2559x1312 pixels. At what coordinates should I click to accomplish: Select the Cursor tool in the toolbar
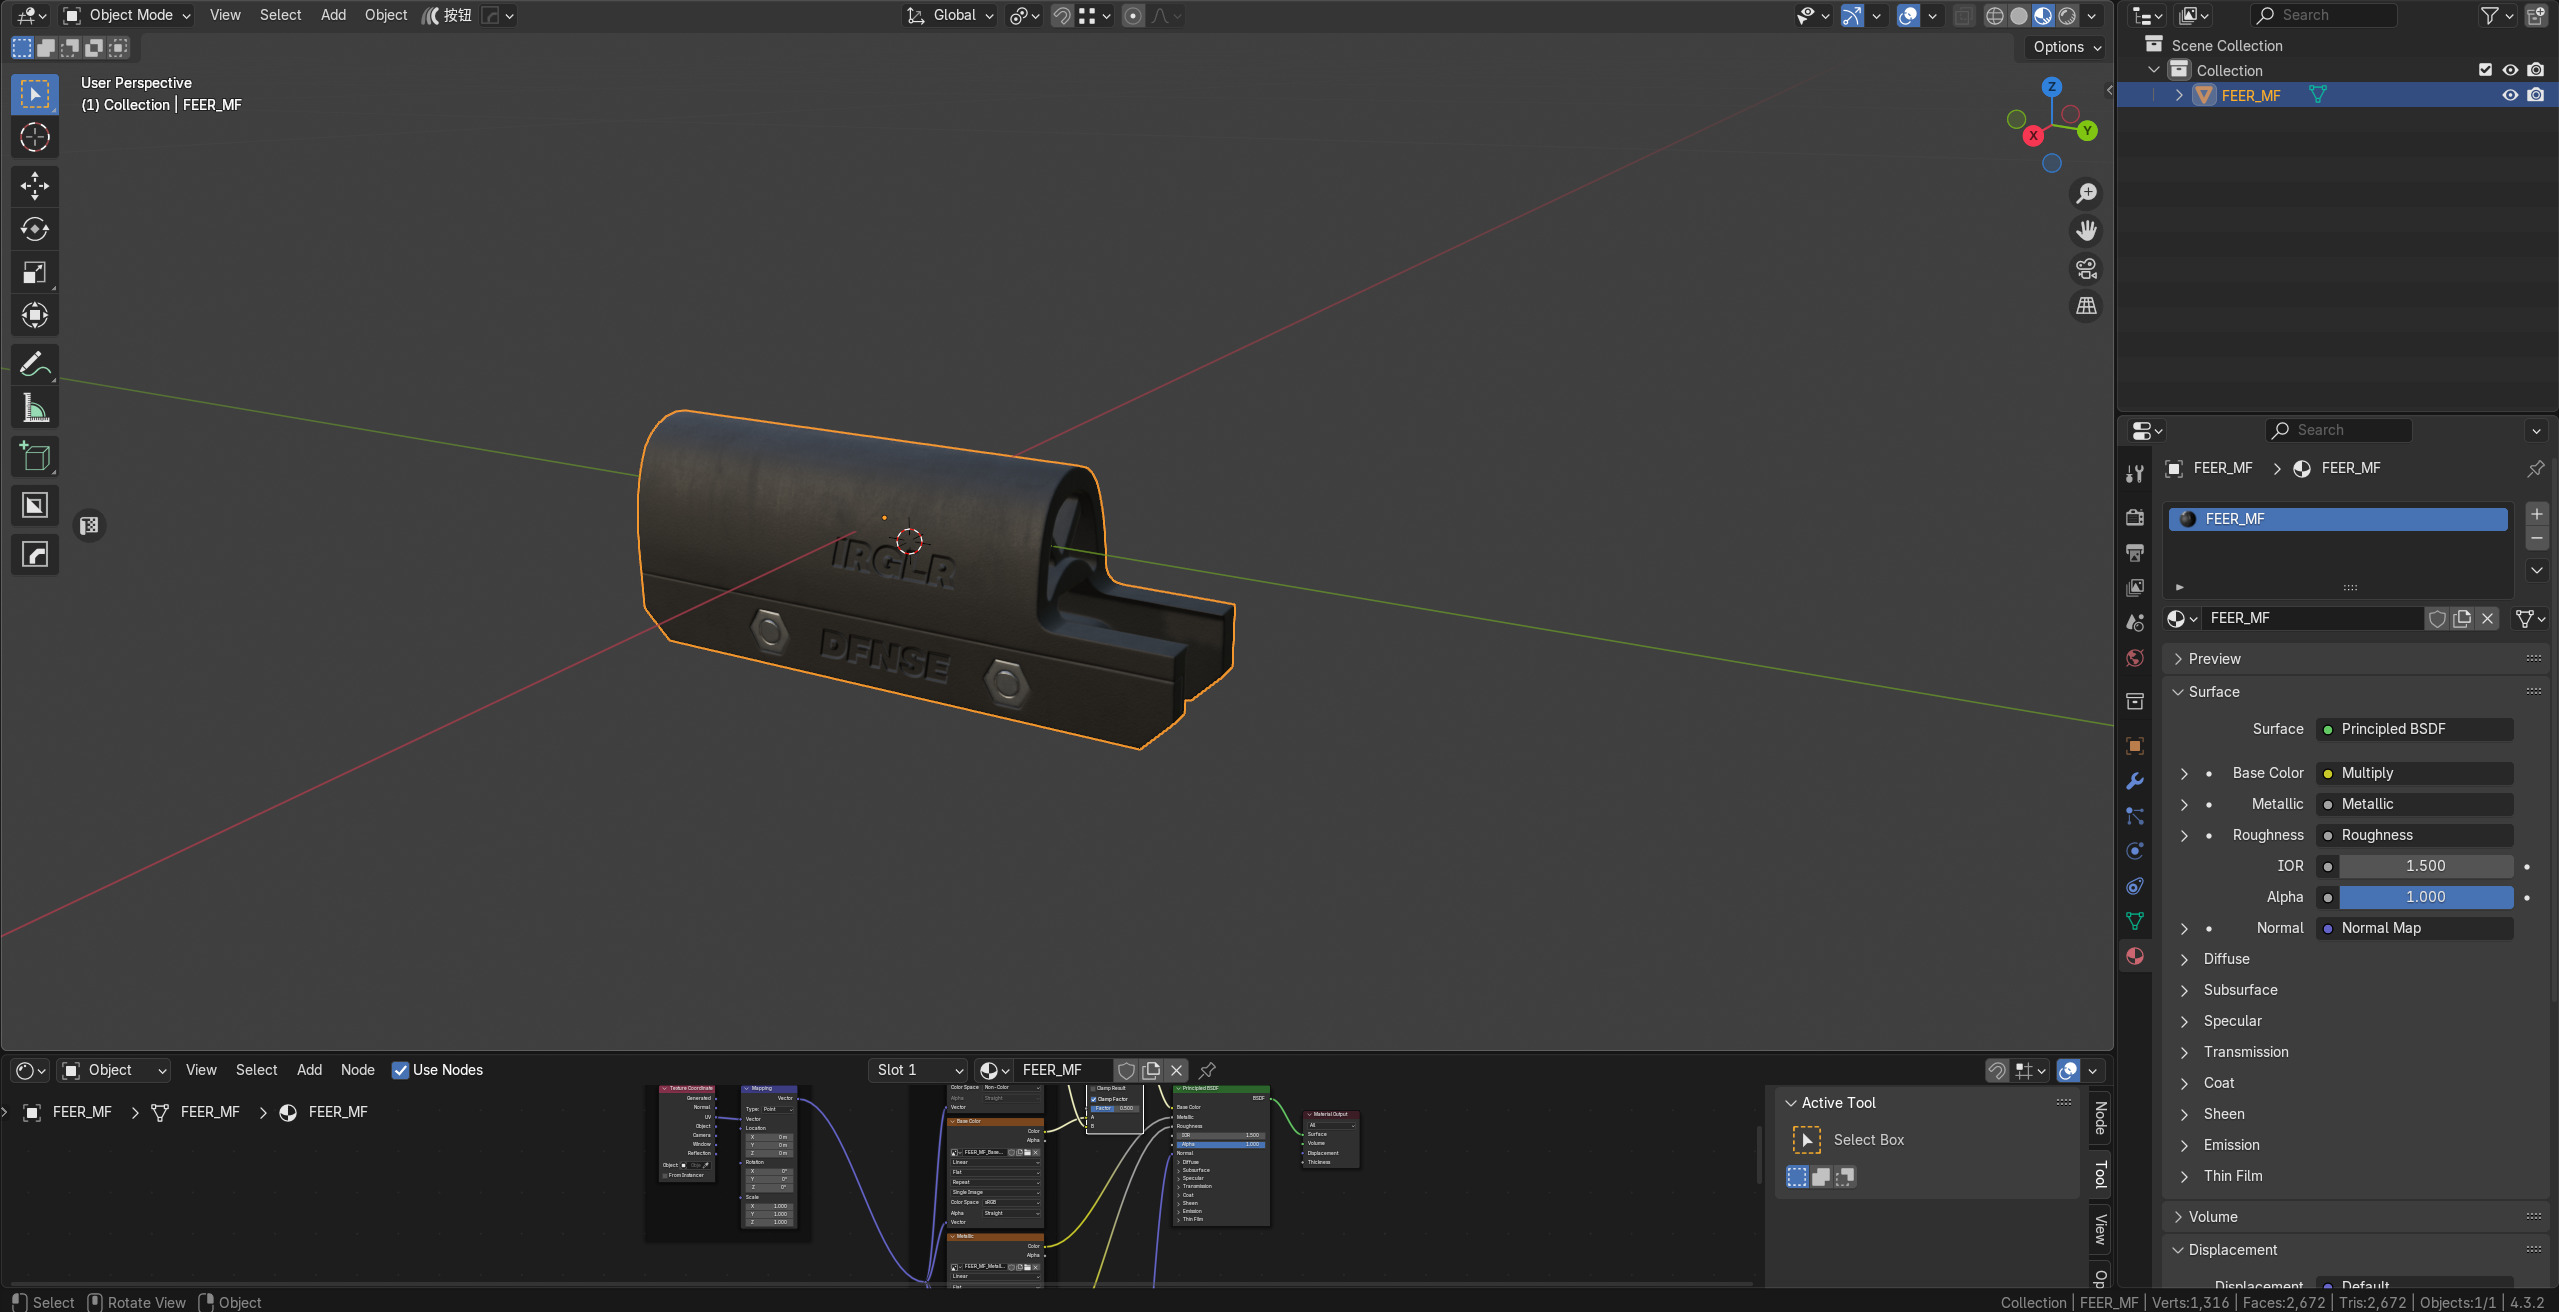tap(35, 137)
